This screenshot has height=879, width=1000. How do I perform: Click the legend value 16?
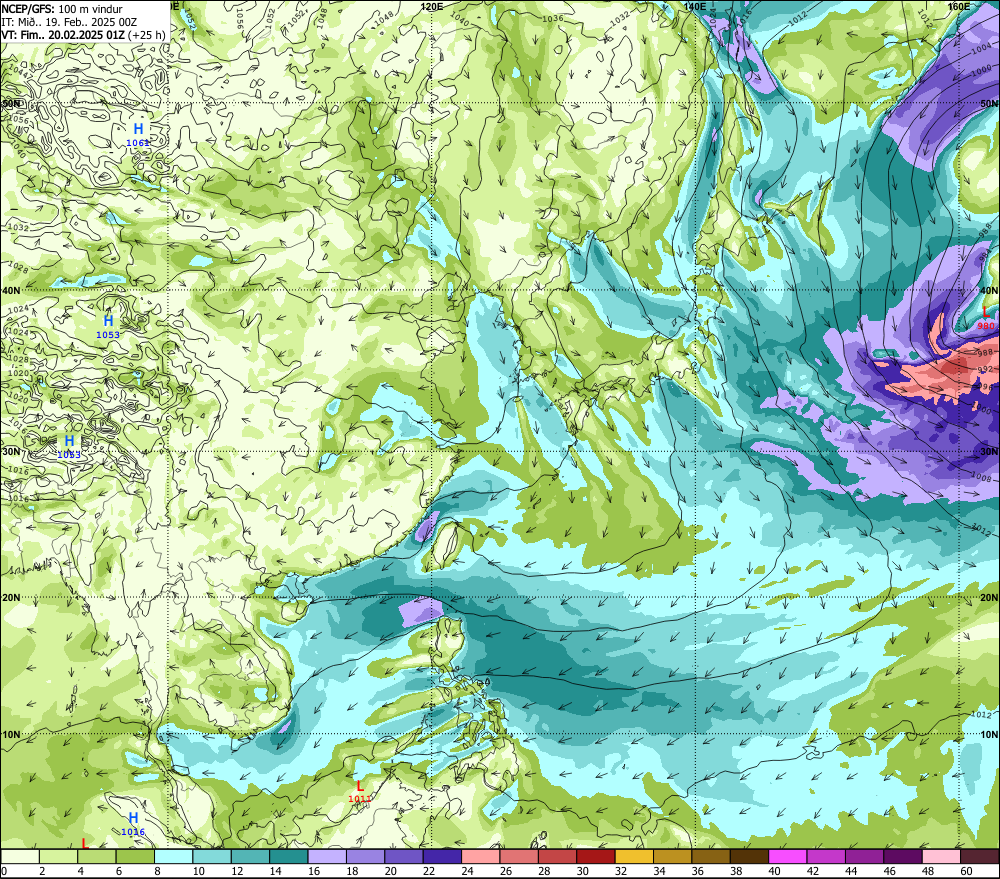point(314,871)
